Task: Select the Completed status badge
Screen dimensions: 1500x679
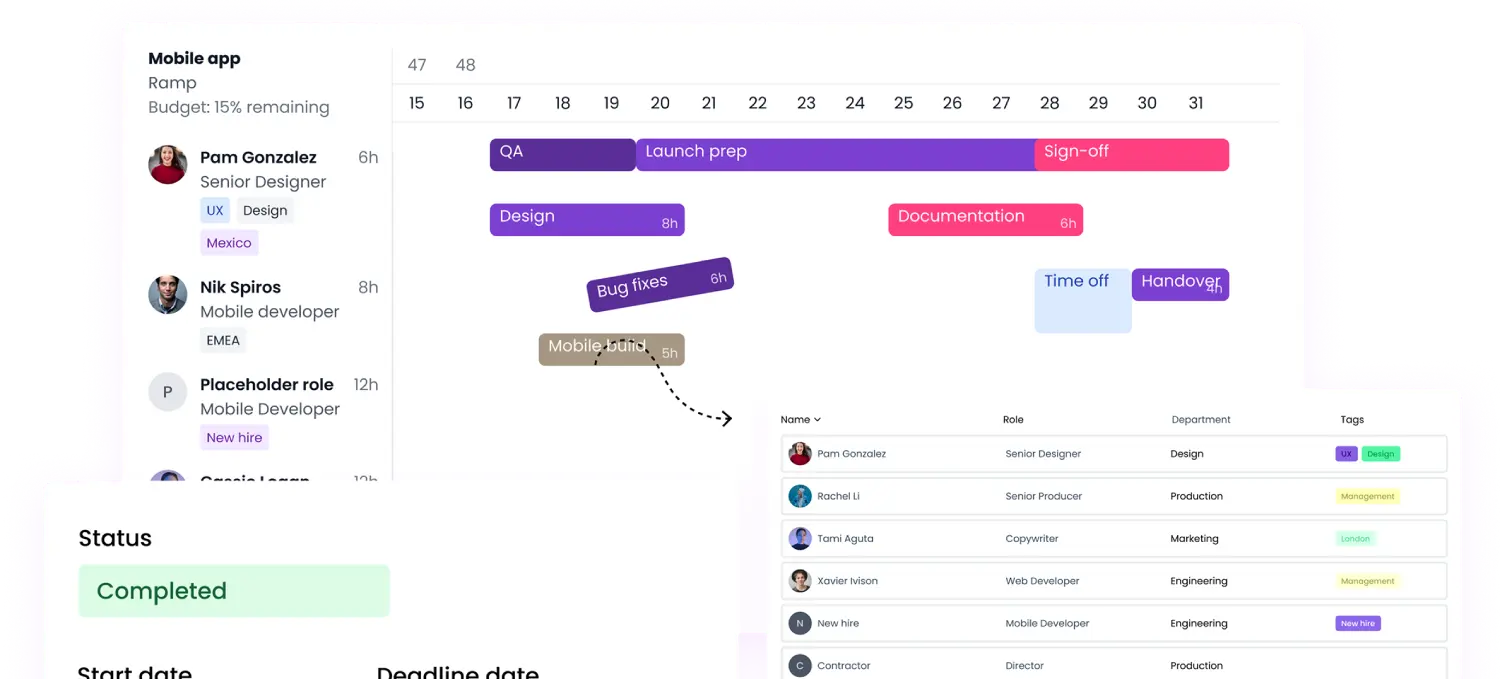Action: point(233,590)
